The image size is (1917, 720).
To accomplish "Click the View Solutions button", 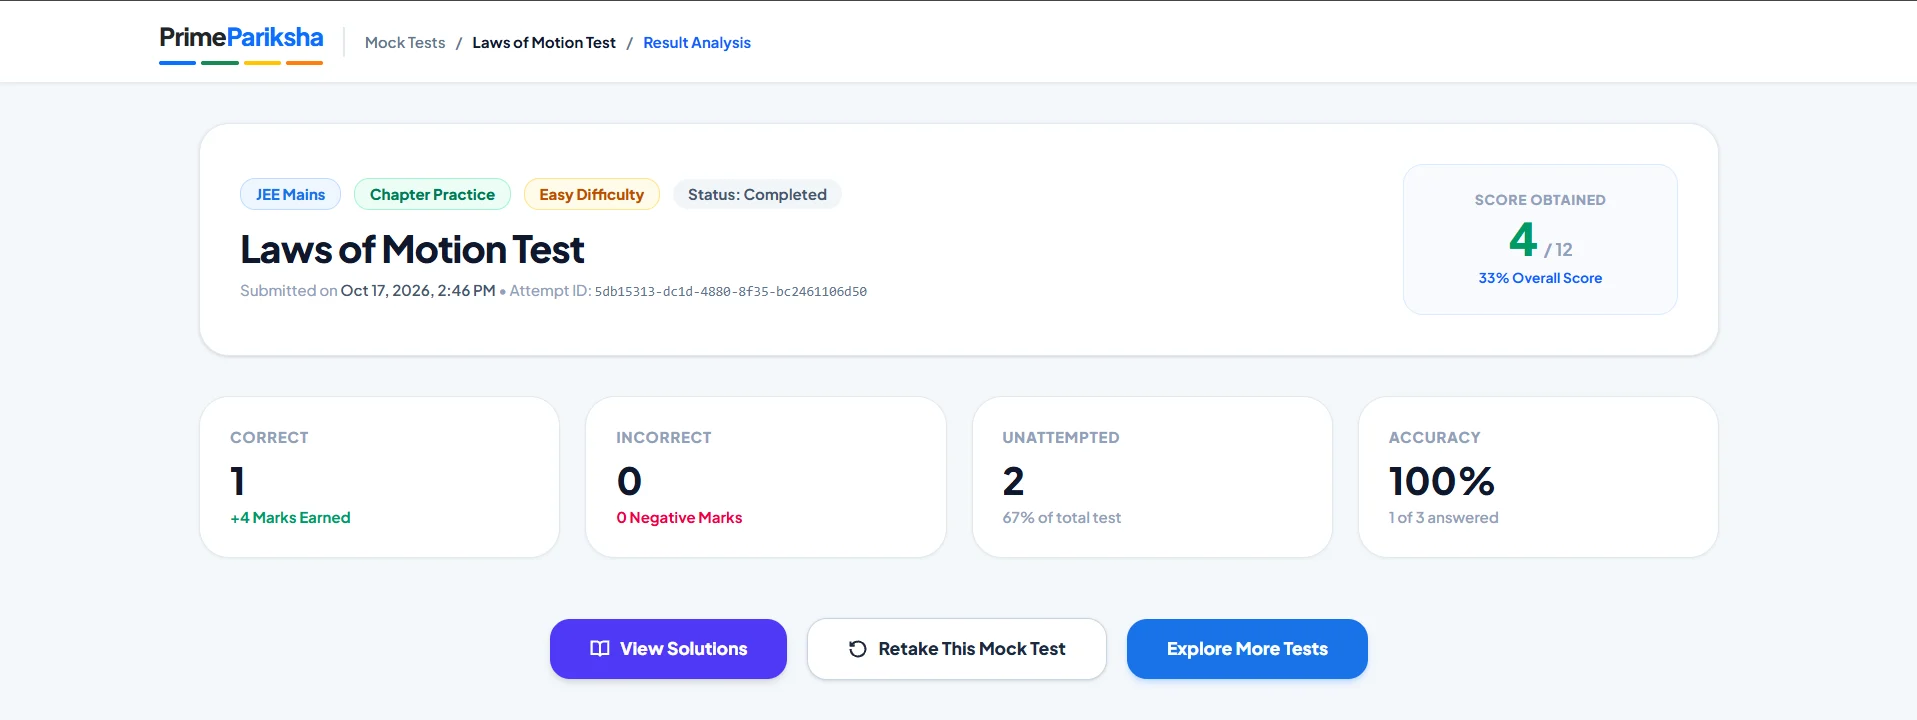I will pyautogui.click(x=668, y=649).
